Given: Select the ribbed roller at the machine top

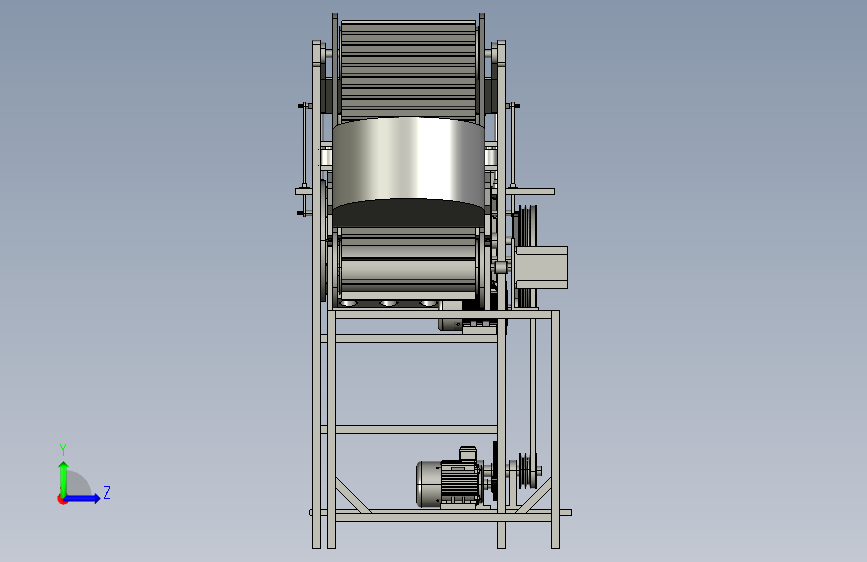Looking at the screenshot, I should (409, 71).
